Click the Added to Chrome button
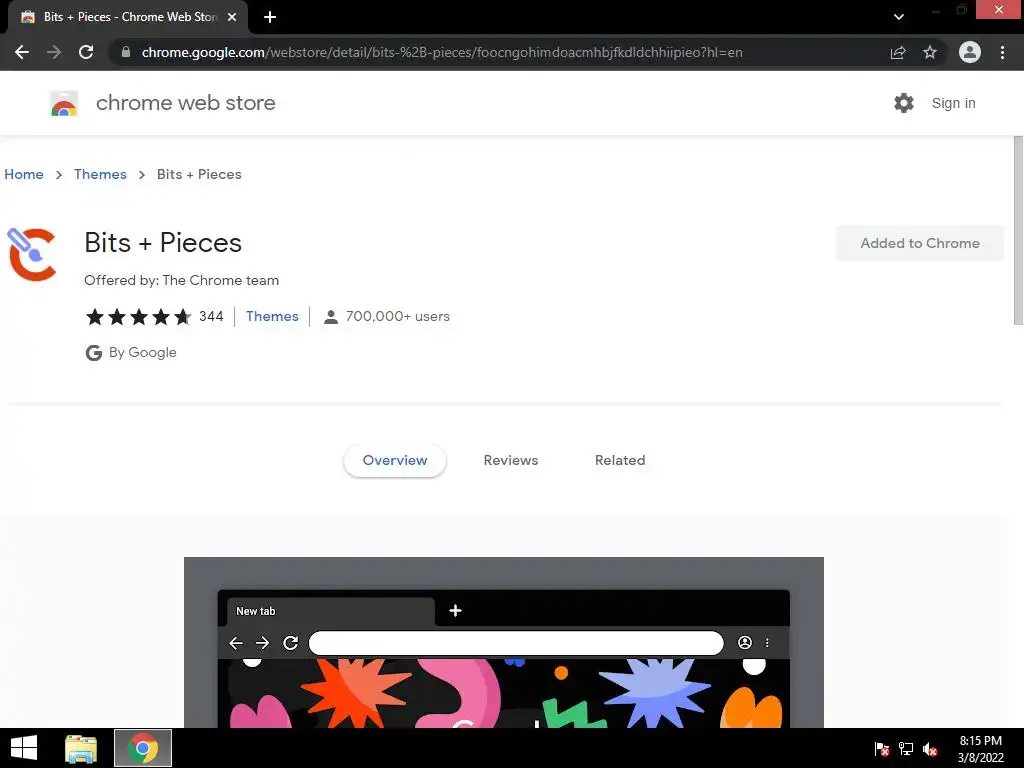 coord(920,243)
